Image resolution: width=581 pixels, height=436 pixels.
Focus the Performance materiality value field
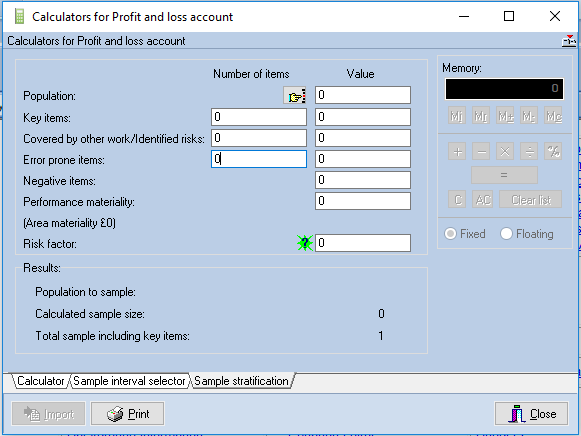pyautogui.click(x=363, y=201)
